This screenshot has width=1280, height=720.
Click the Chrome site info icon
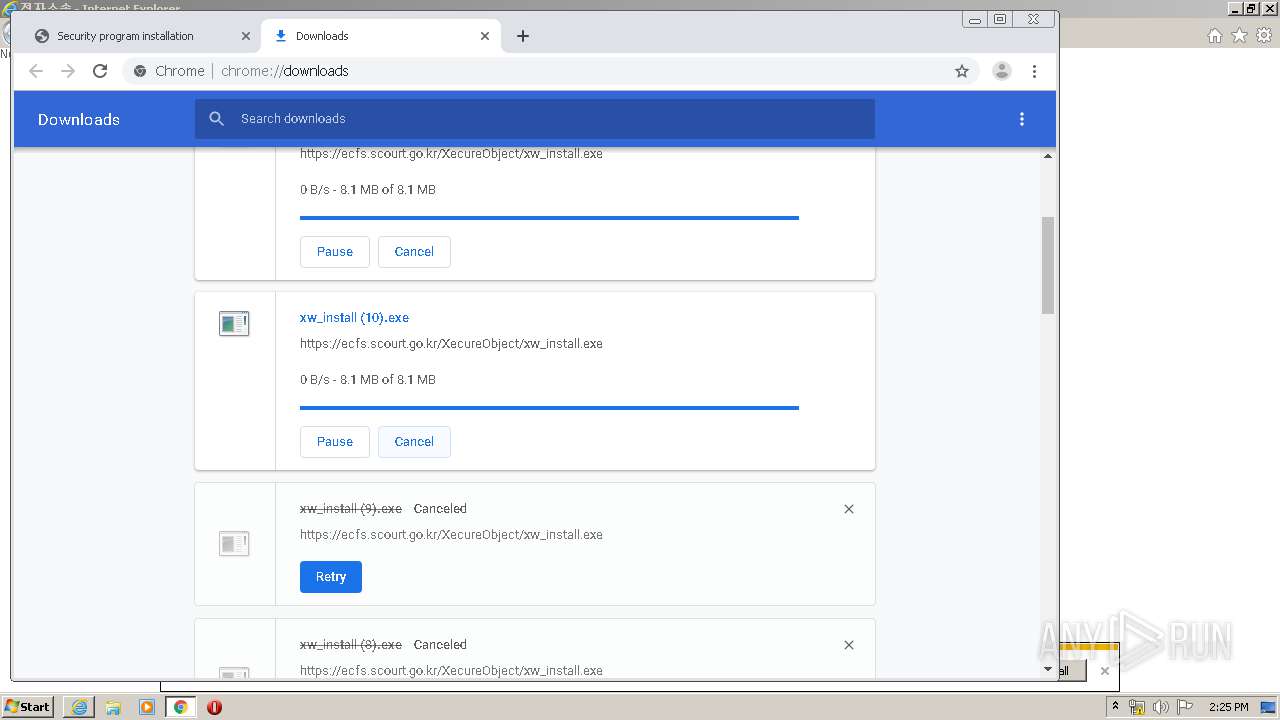140,71
